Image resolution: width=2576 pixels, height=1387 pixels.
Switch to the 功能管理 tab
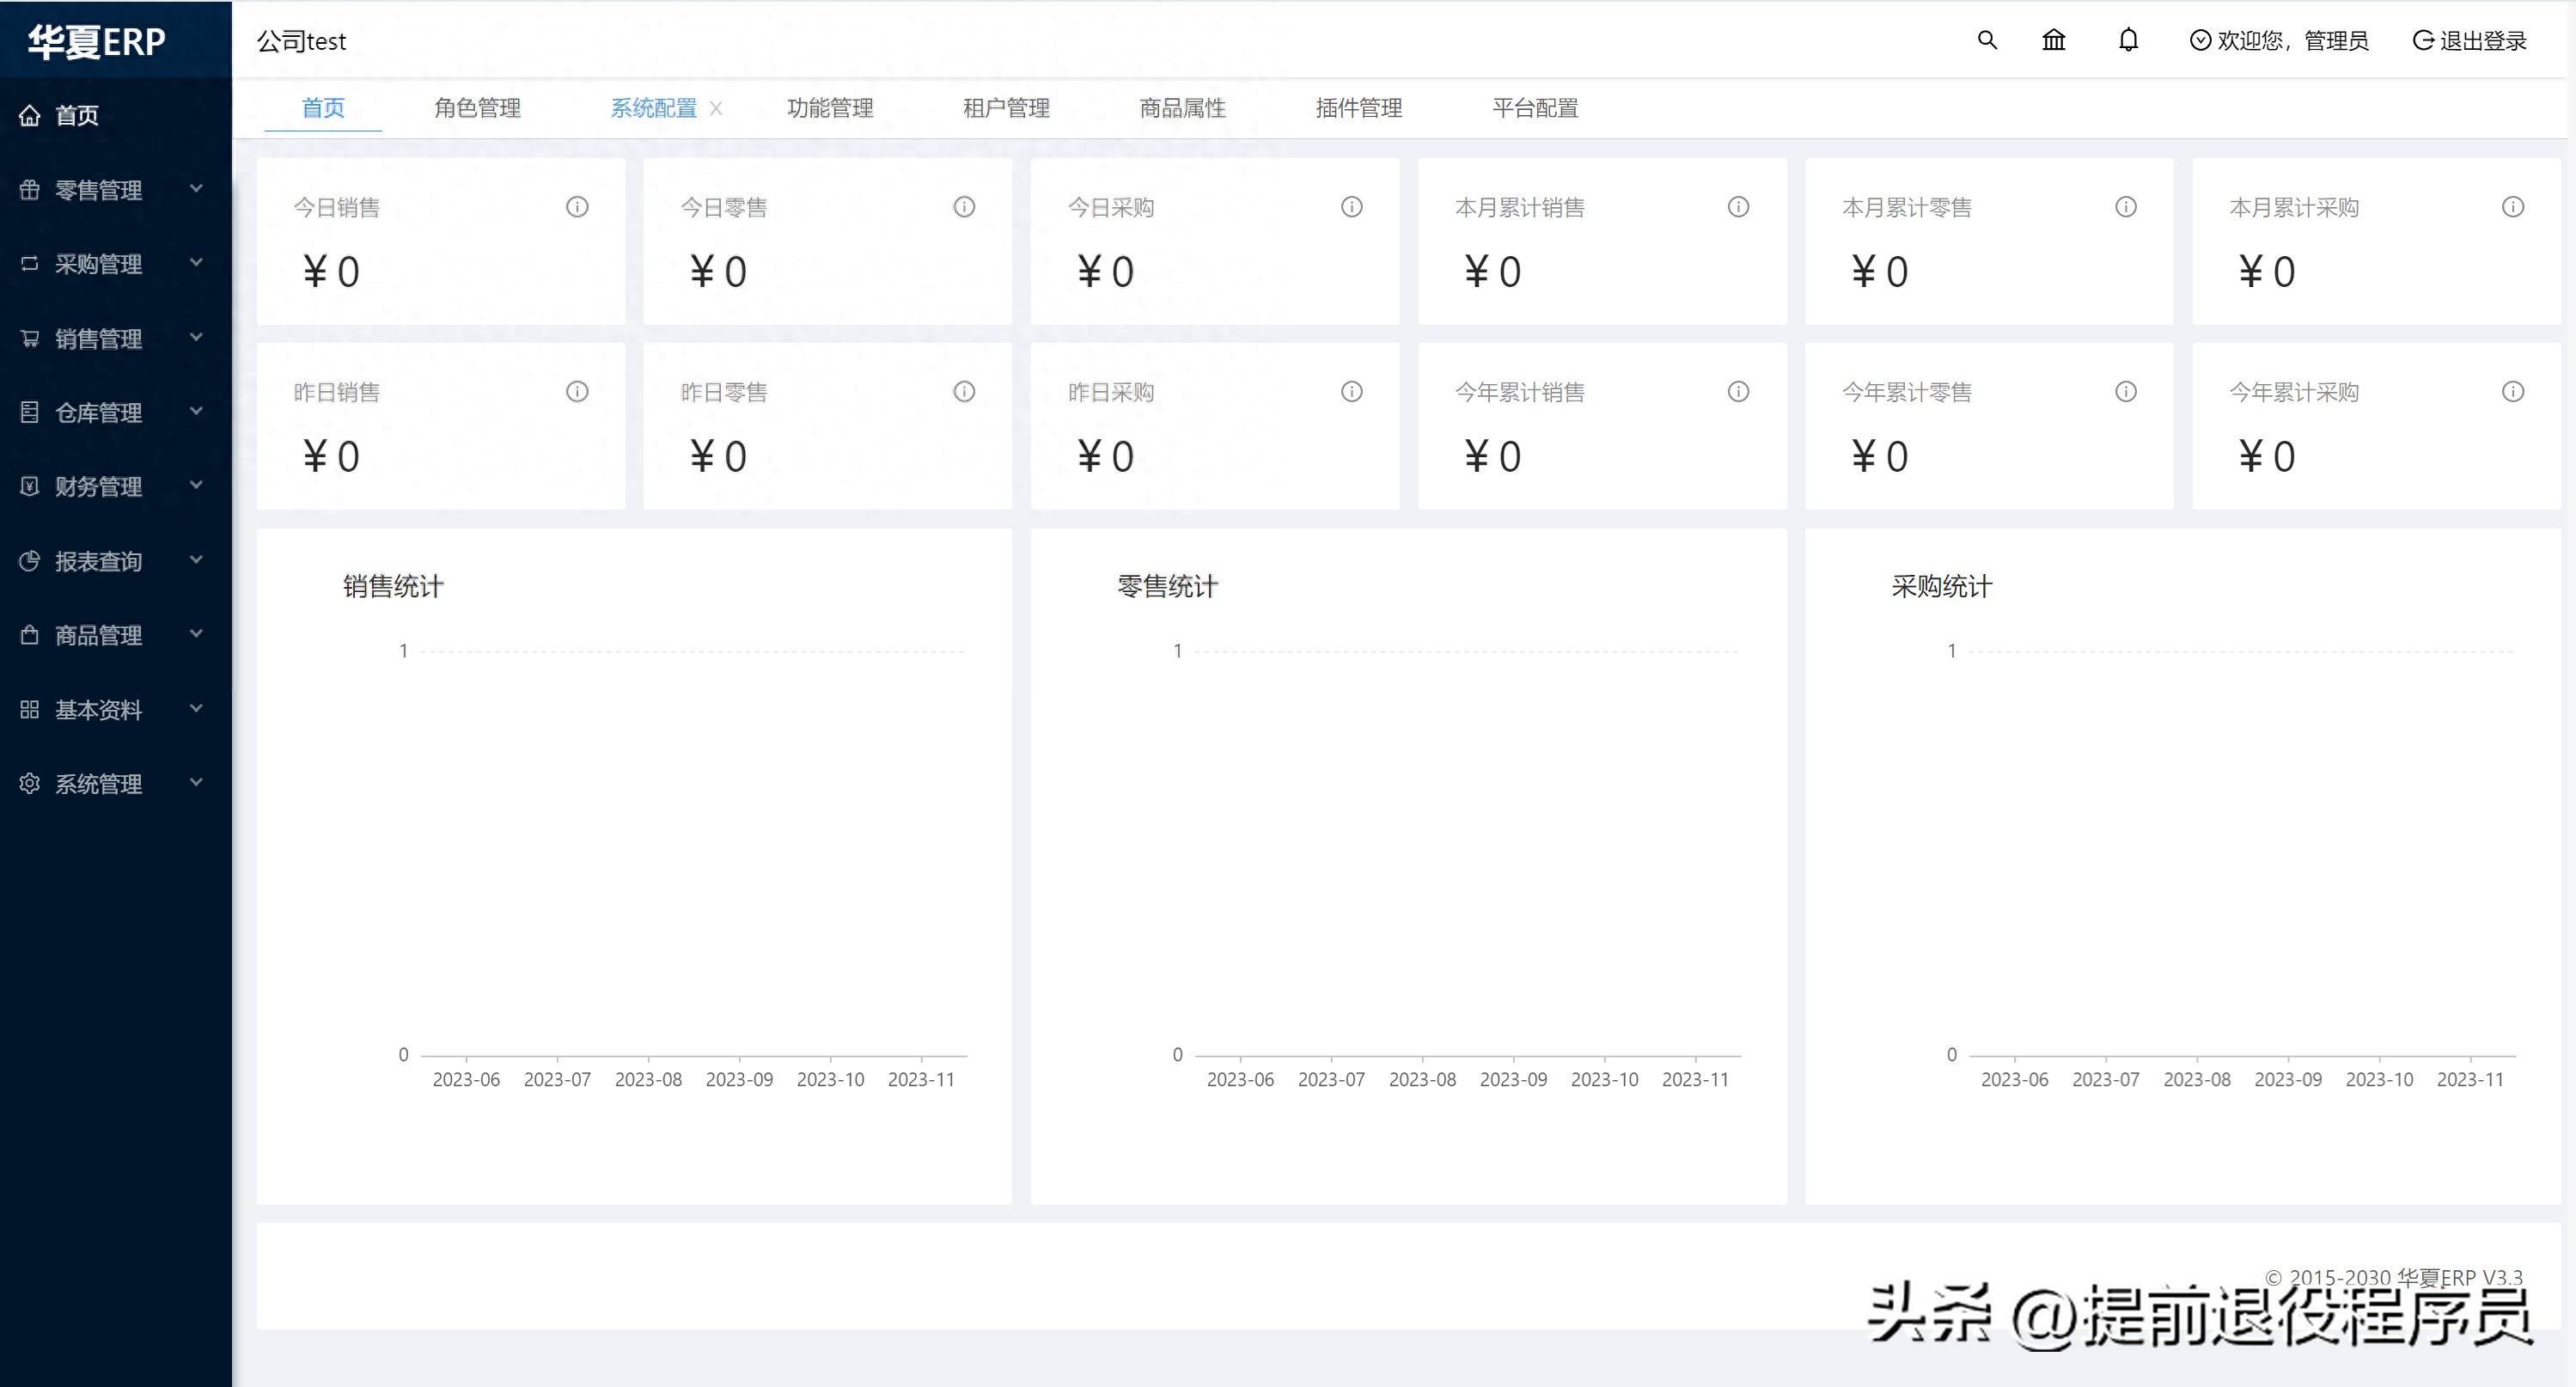click(x=830, y=108)
